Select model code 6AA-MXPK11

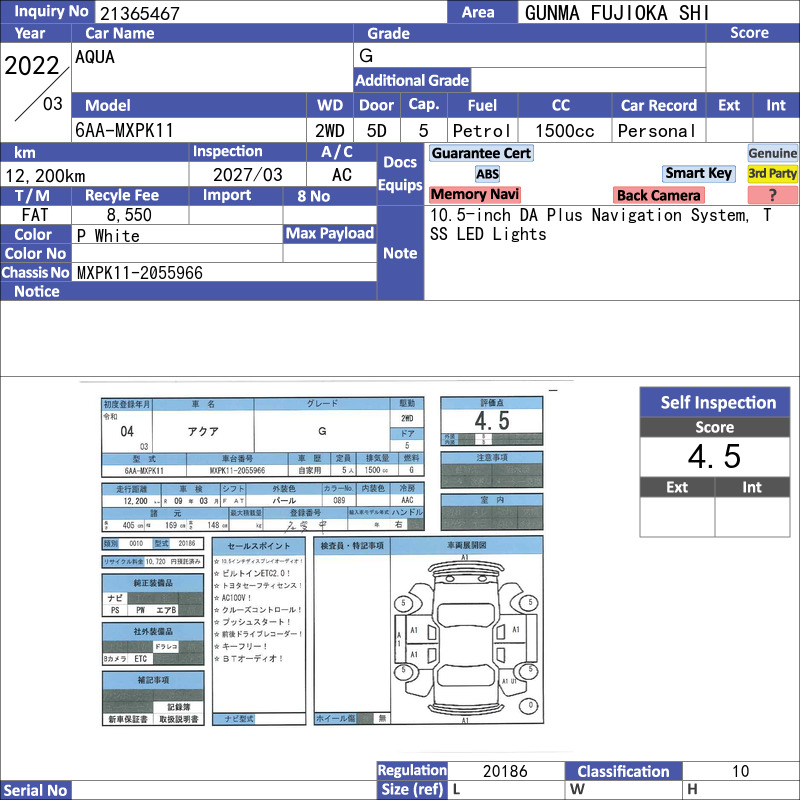coord(124,131)
